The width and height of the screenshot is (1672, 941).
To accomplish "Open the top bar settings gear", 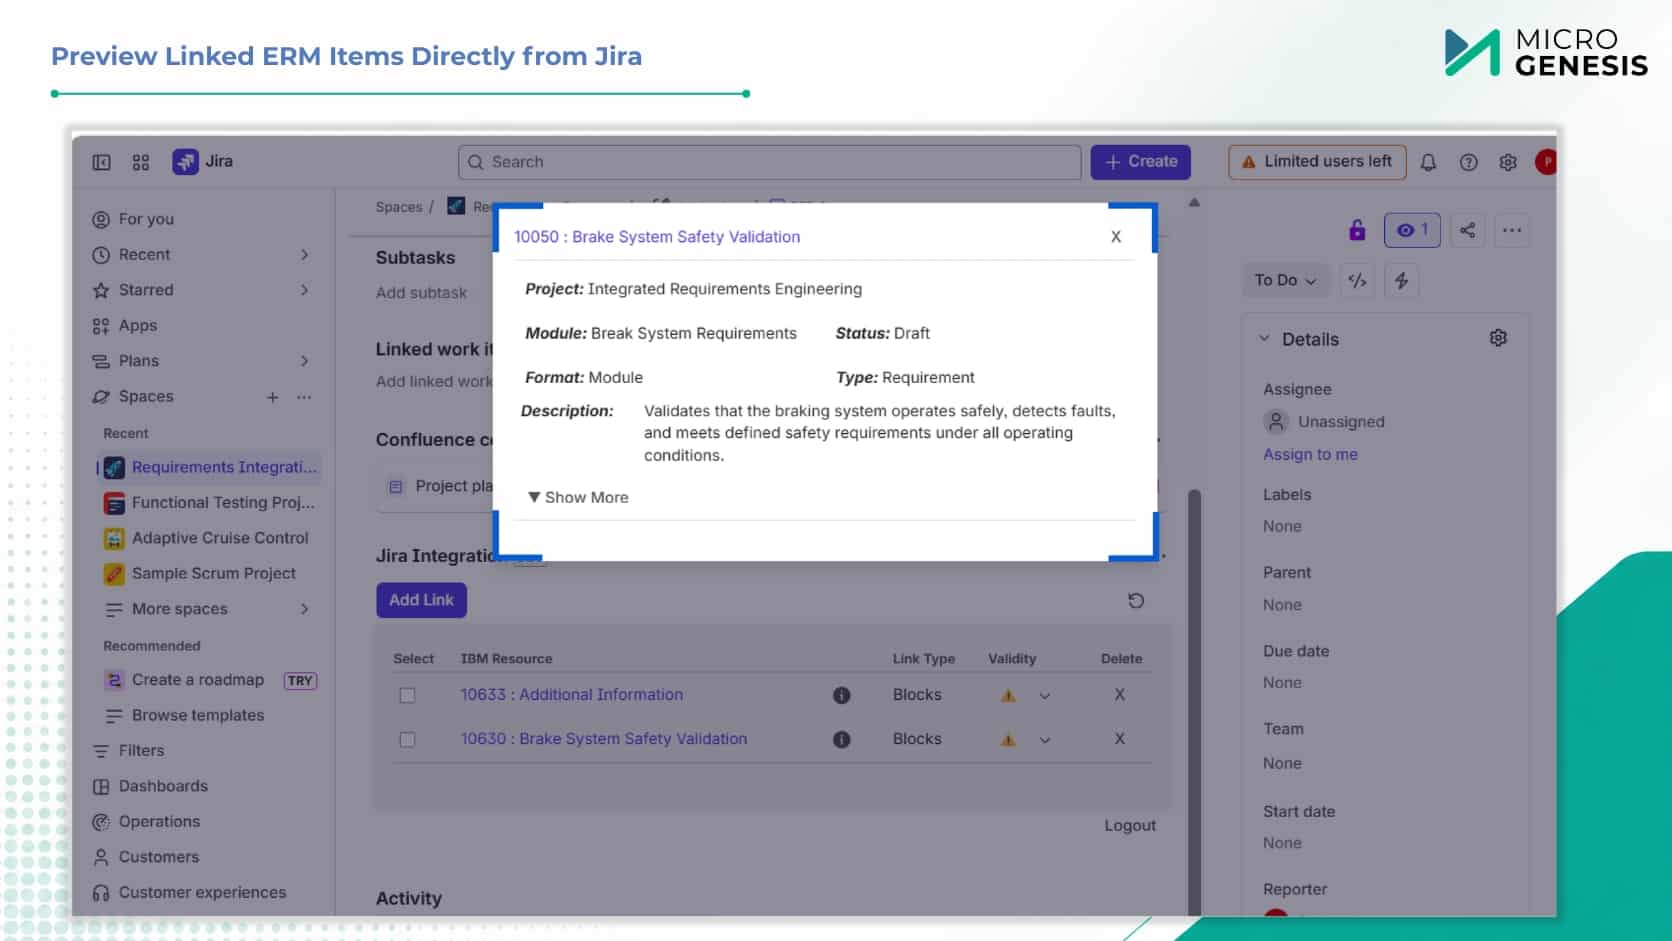I will tap(1508, 162).
